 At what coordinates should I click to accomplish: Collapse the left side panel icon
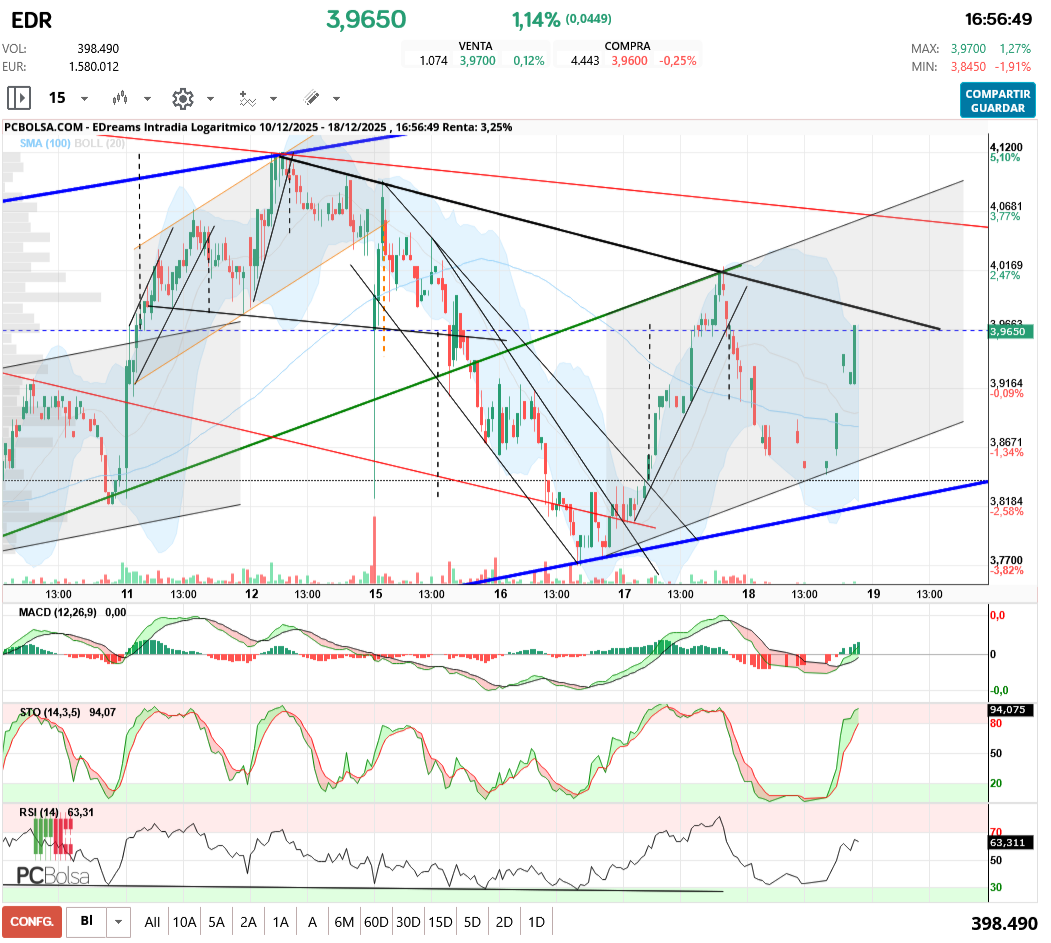(x=19, y=98)
